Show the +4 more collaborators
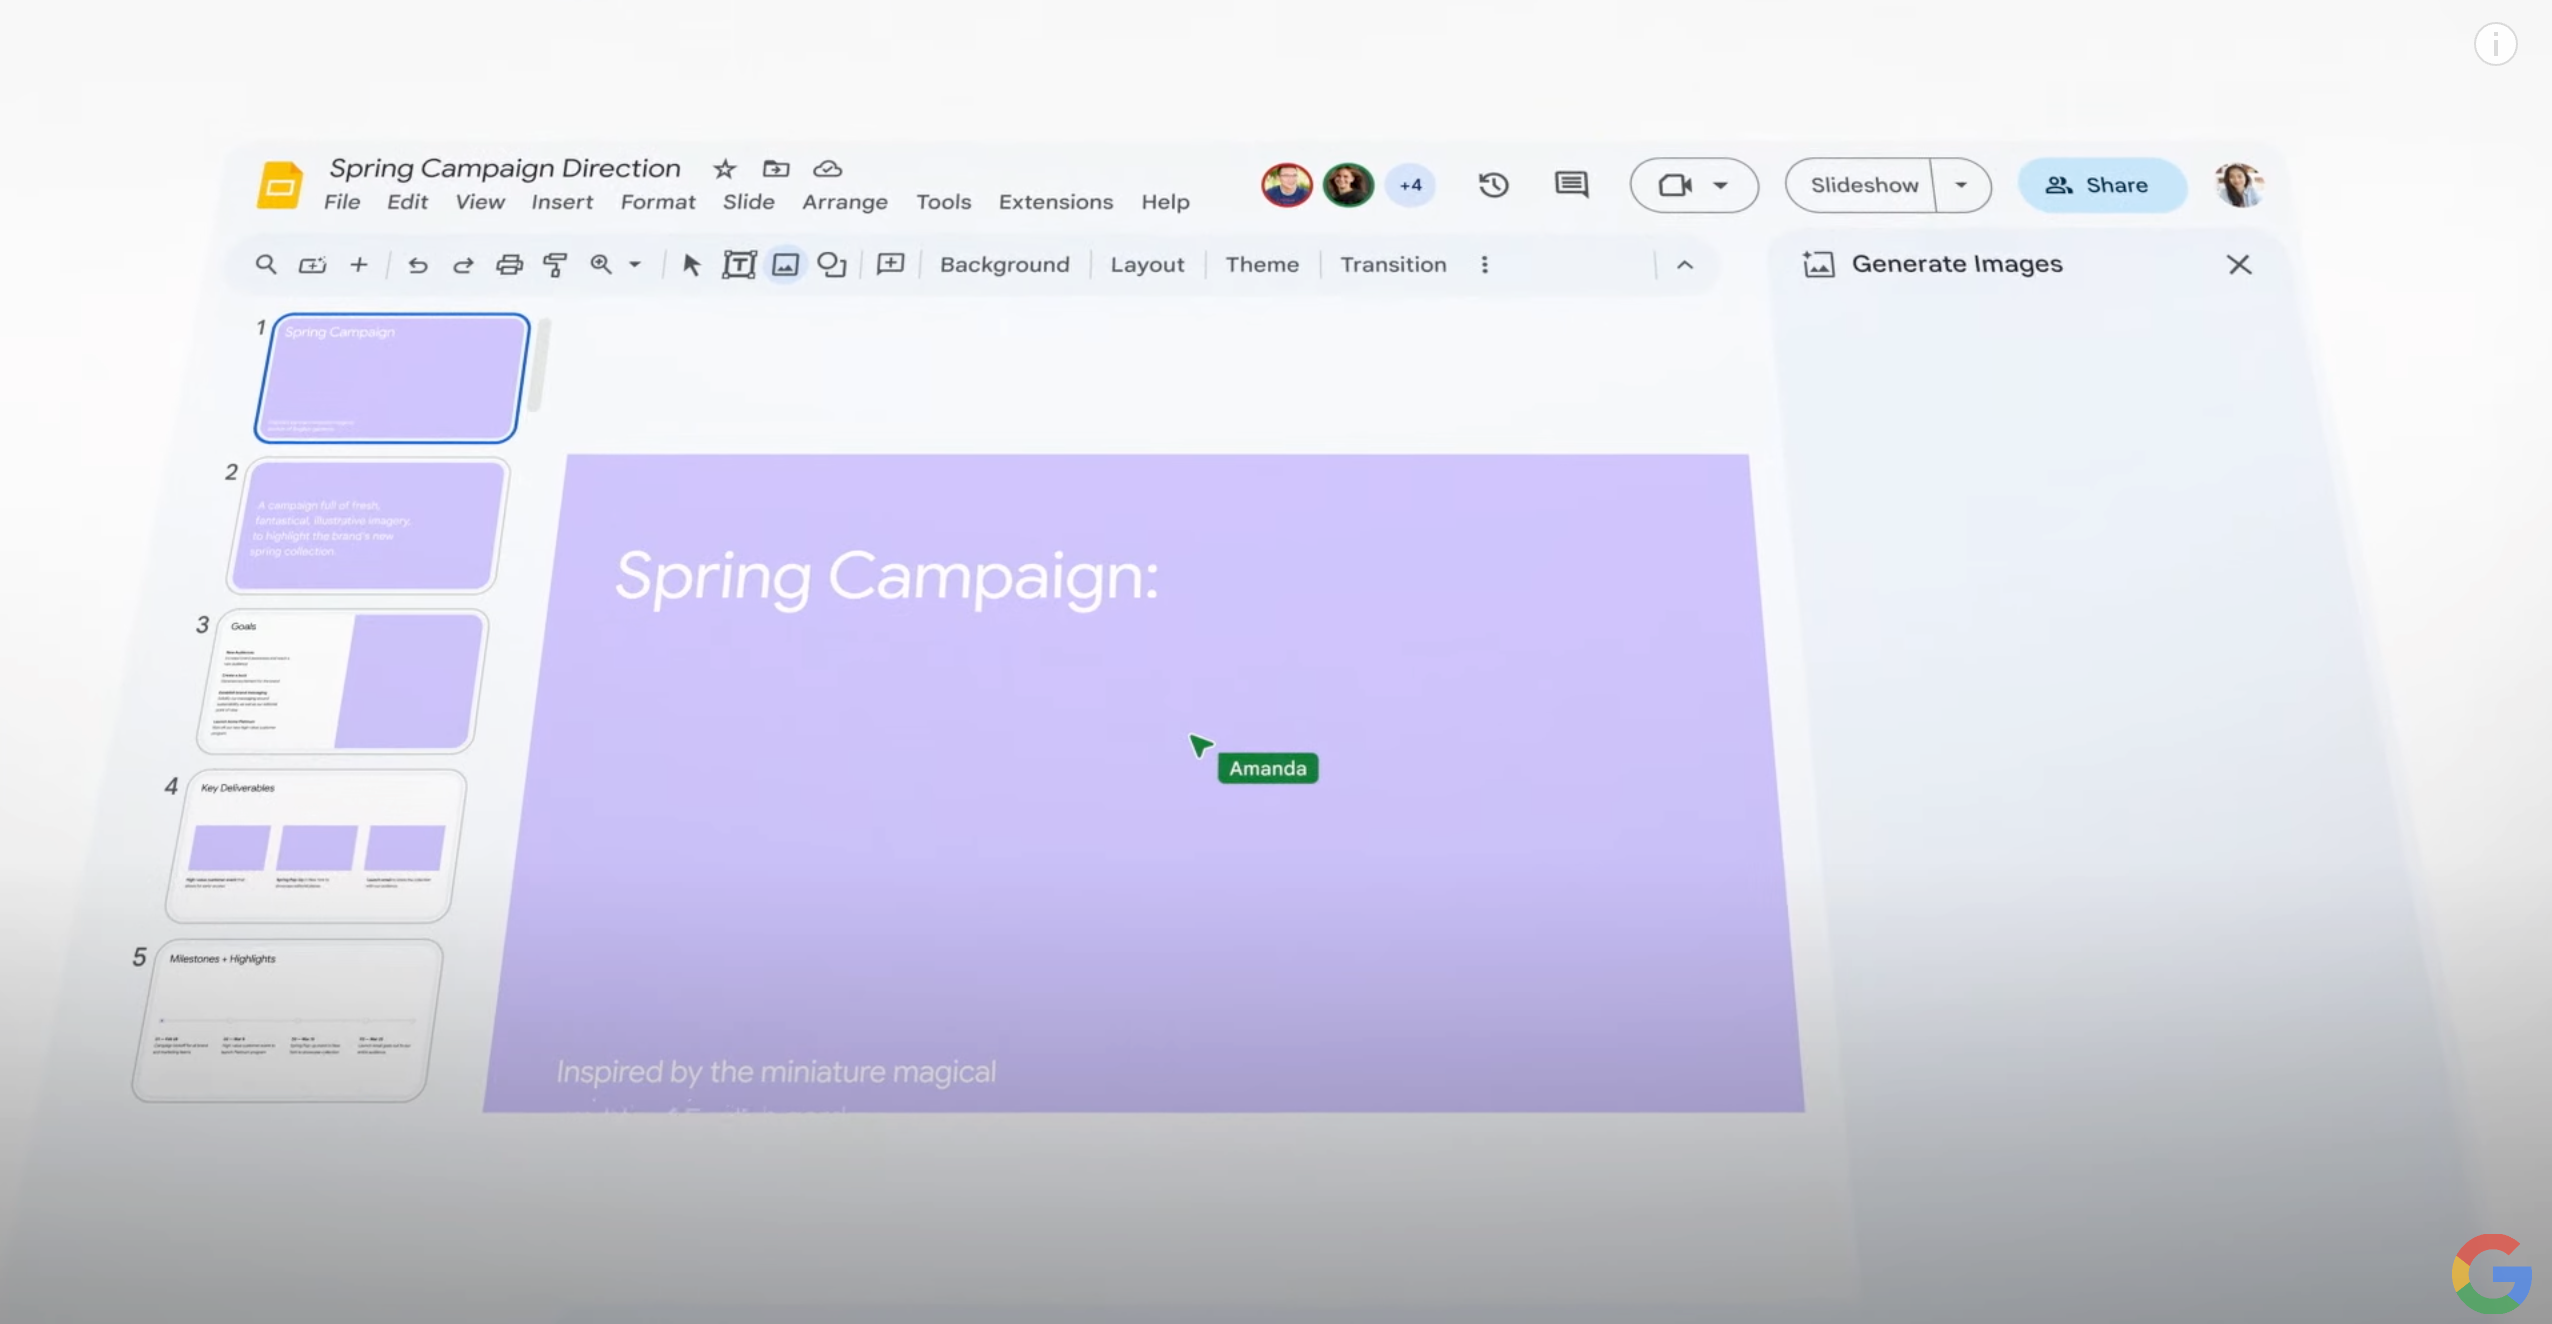Viewport: 2552px width, 1324px height. [1411, 185]
